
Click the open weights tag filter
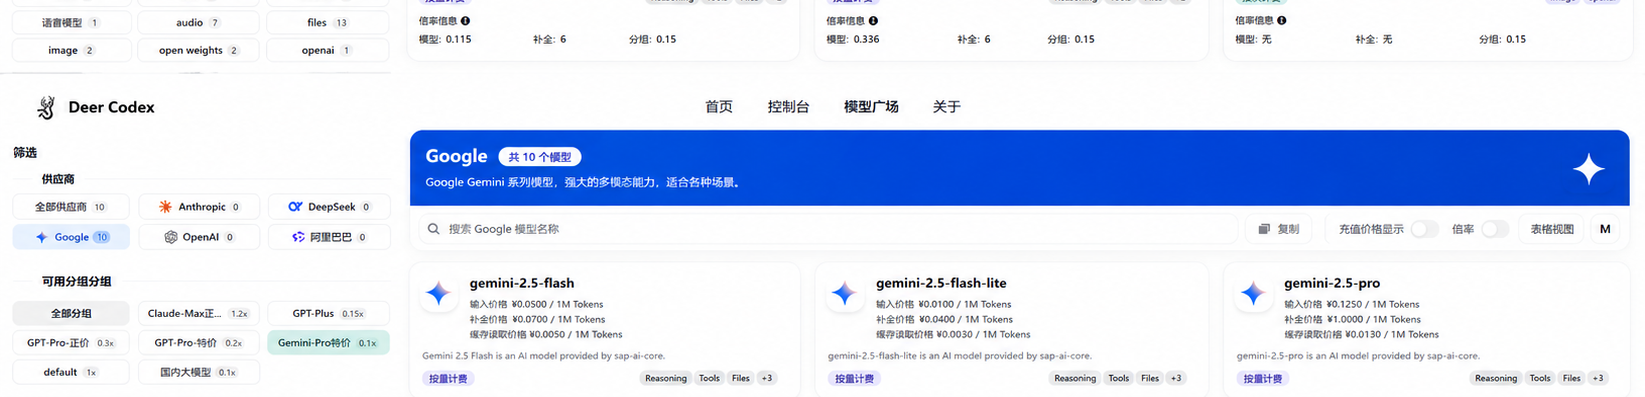click(x=199, y=50)
